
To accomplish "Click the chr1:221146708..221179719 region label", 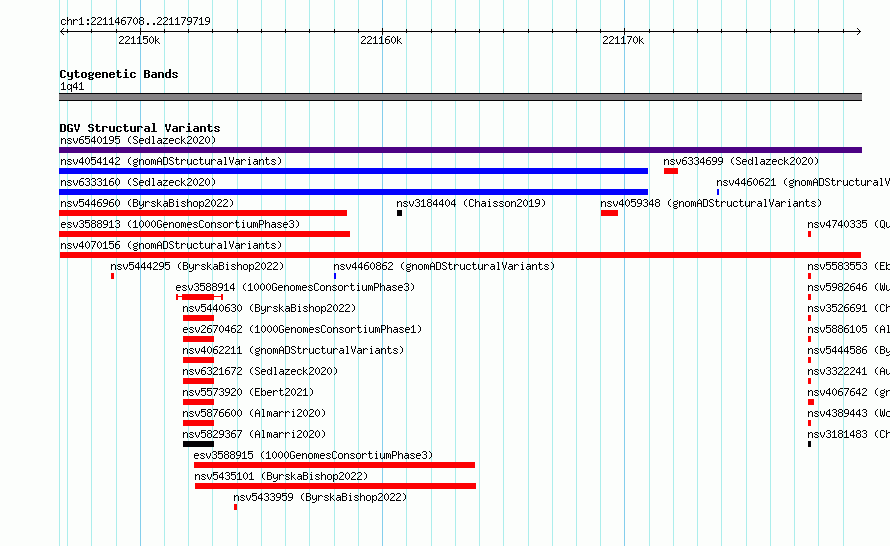I will [135, 21].
